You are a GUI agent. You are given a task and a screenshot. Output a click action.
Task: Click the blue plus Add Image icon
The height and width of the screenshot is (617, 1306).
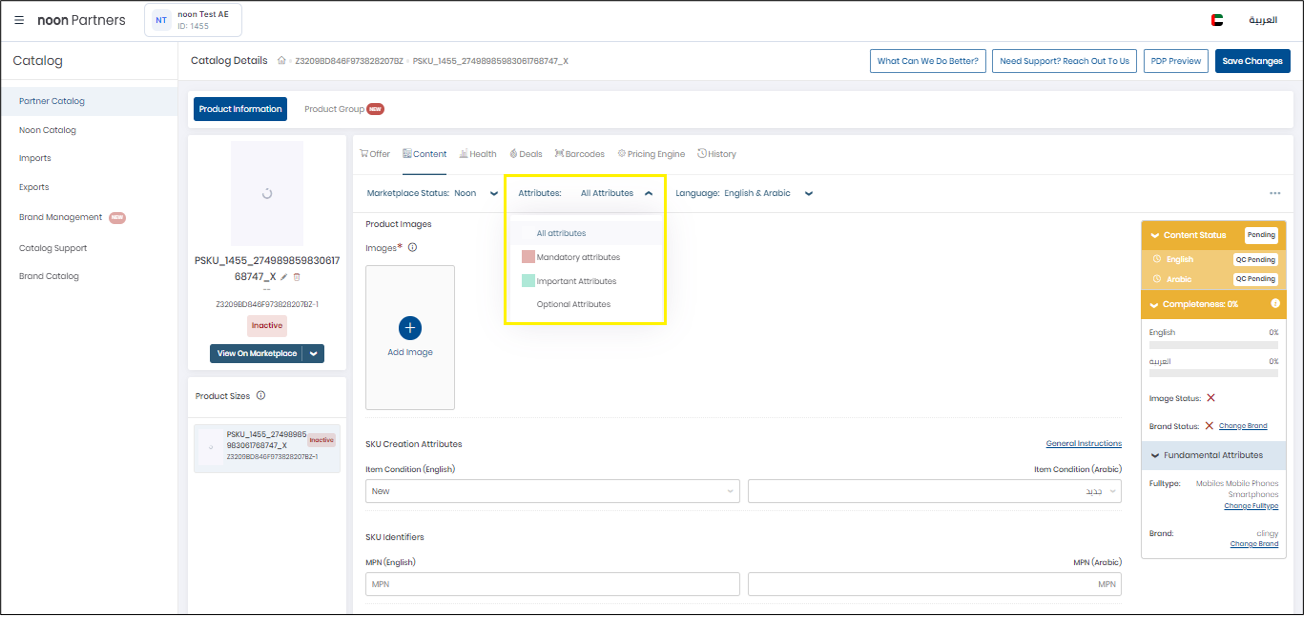coord(410,327)
